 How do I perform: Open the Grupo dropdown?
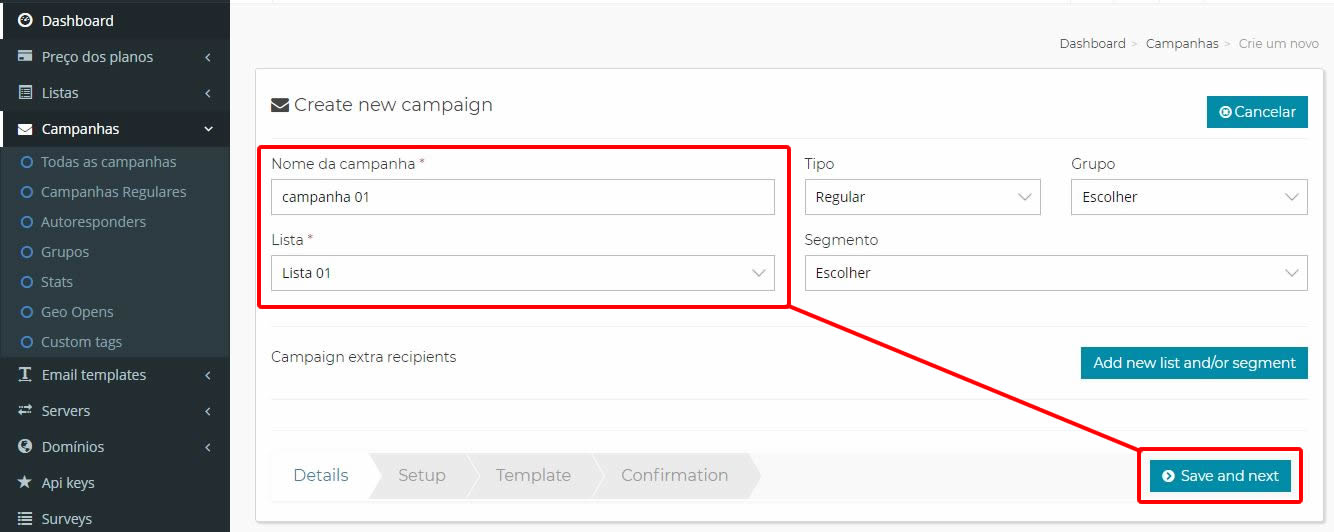[x=1189, y=197]
